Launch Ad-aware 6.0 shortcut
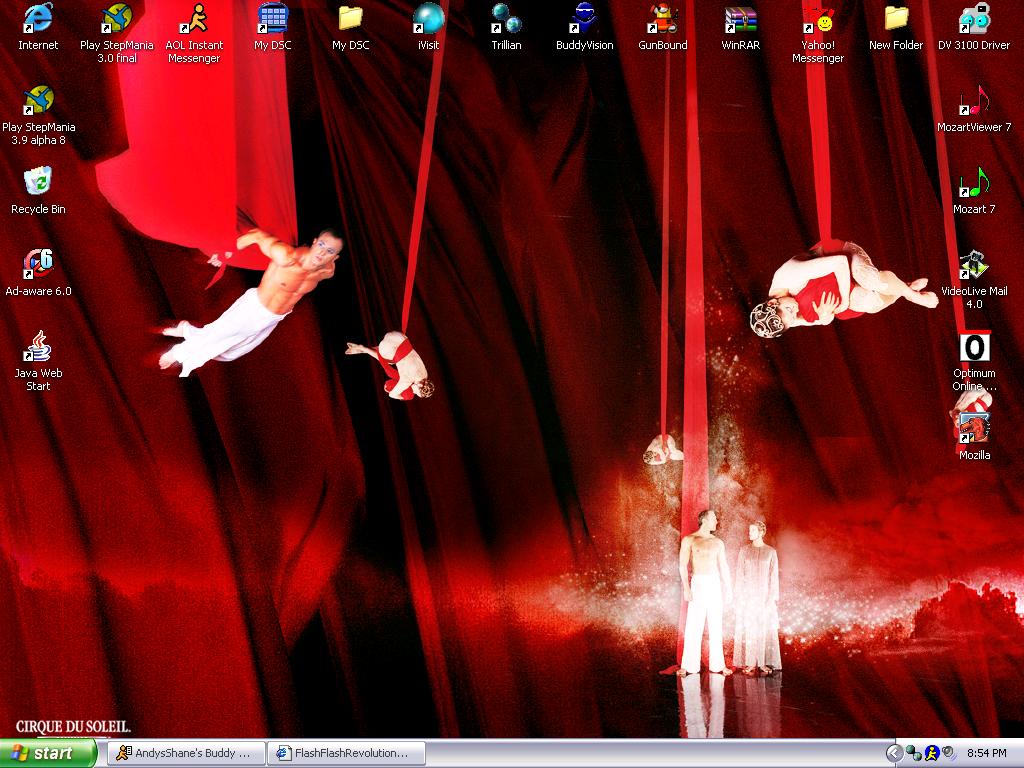Image resolution: width=1024 pixels, height=768 pixels. pos(38,264)
